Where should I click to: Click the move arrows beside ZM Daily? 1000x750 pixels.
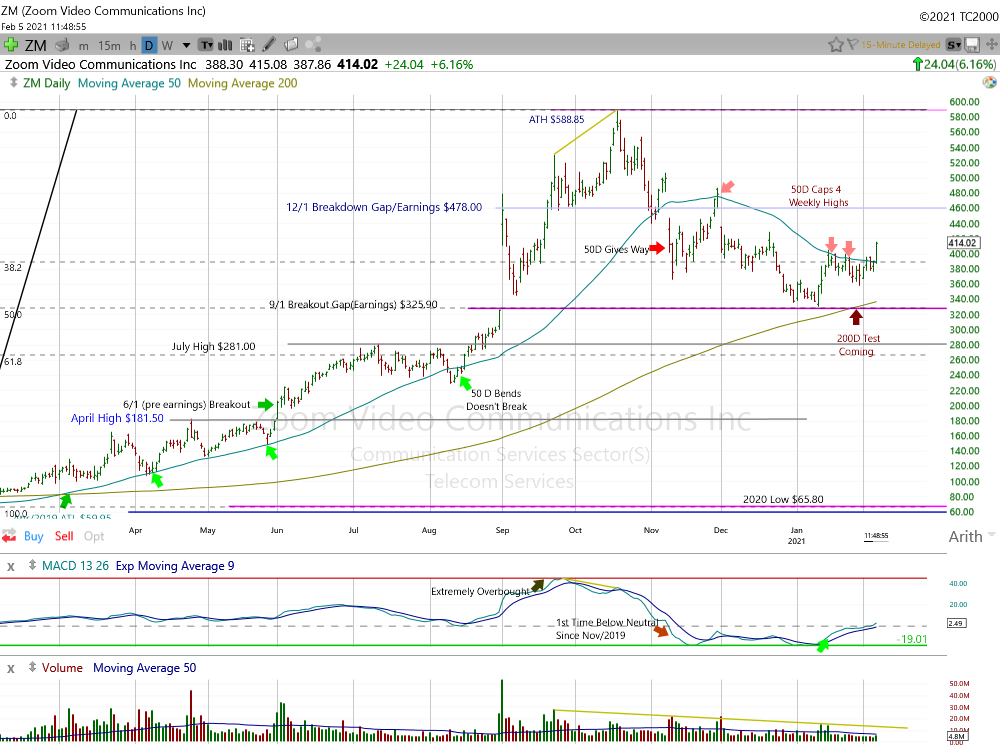[13, 83]
